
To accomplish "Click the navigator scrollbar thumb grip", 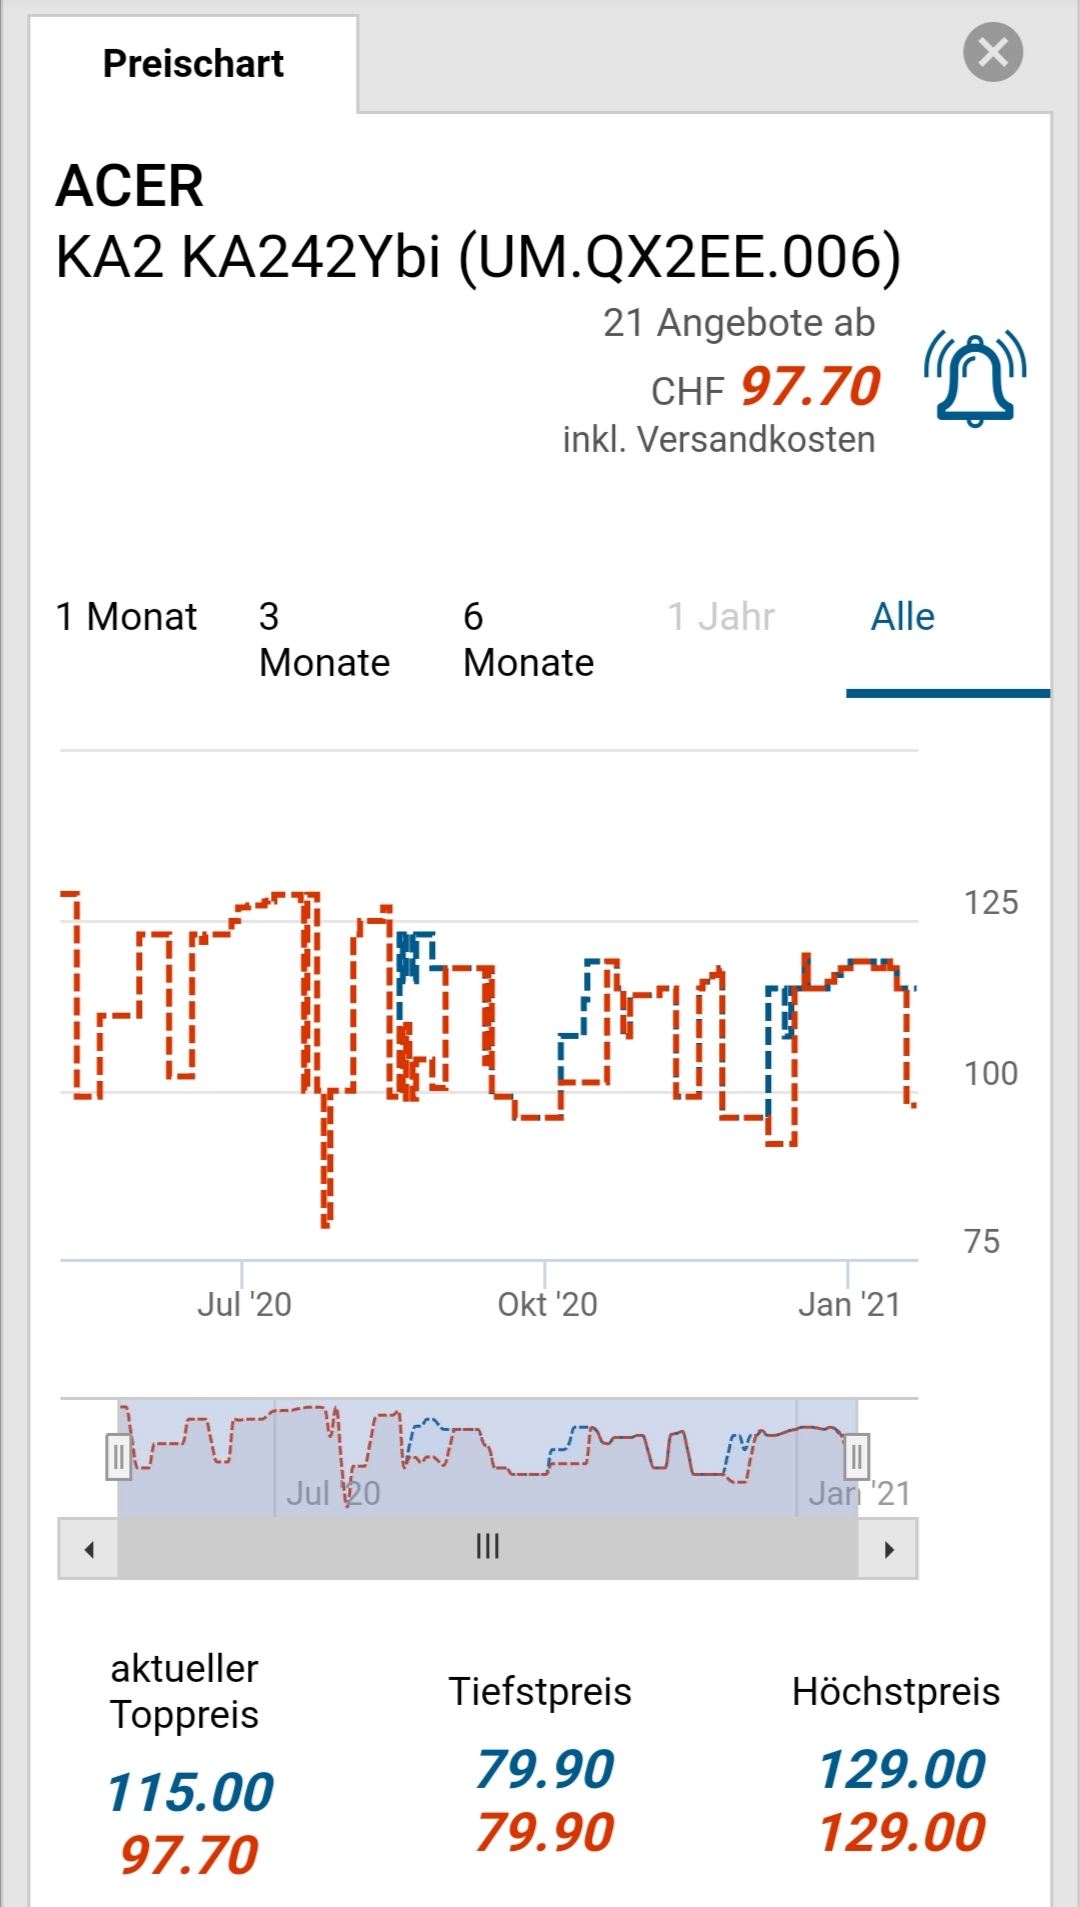I will (x=487, y=1547).
